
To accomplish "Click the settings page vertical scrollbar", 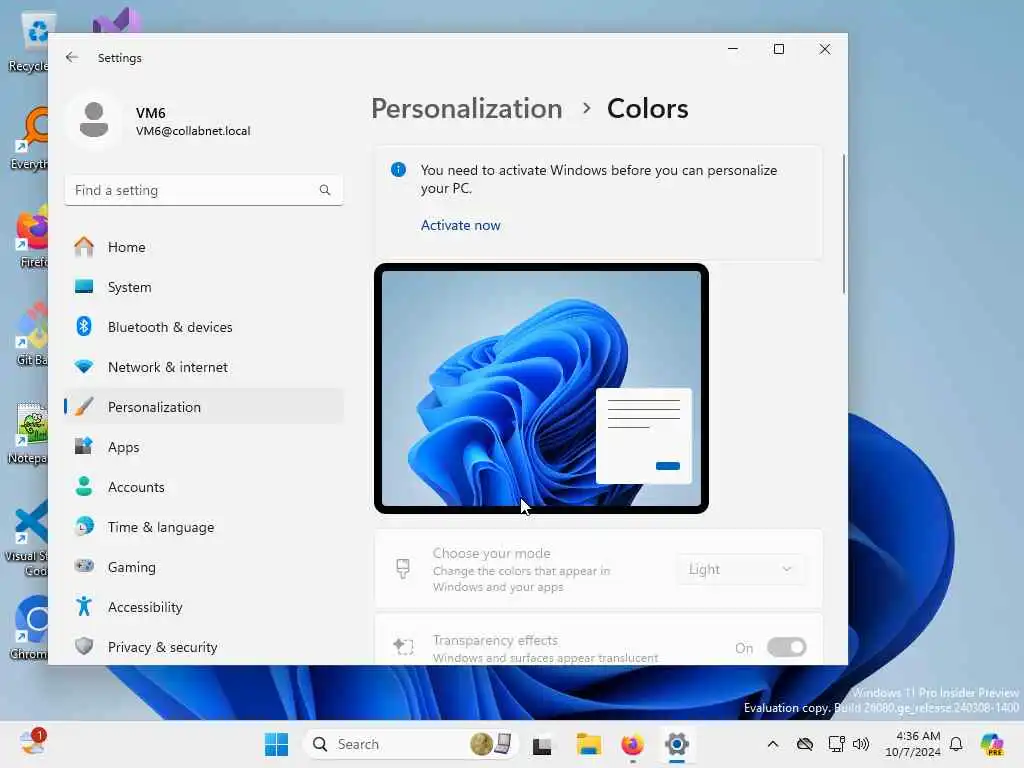I will [844, 223].
